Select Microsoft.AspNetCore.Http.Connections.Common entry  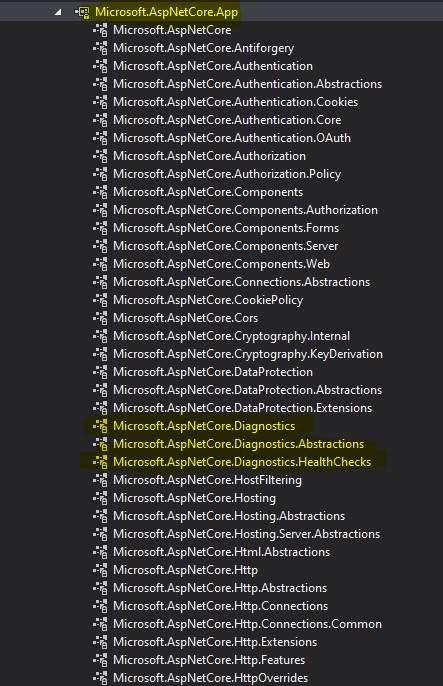tap(247, 624)
